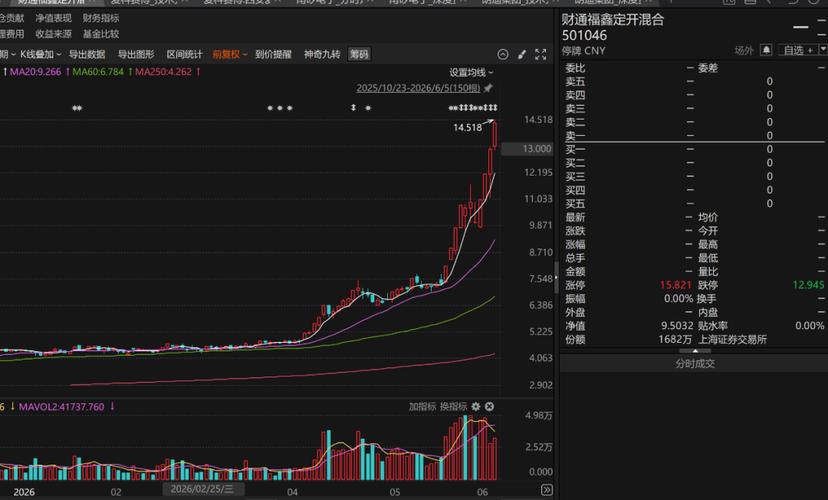Open the 设置均线 dropdown

471,72
